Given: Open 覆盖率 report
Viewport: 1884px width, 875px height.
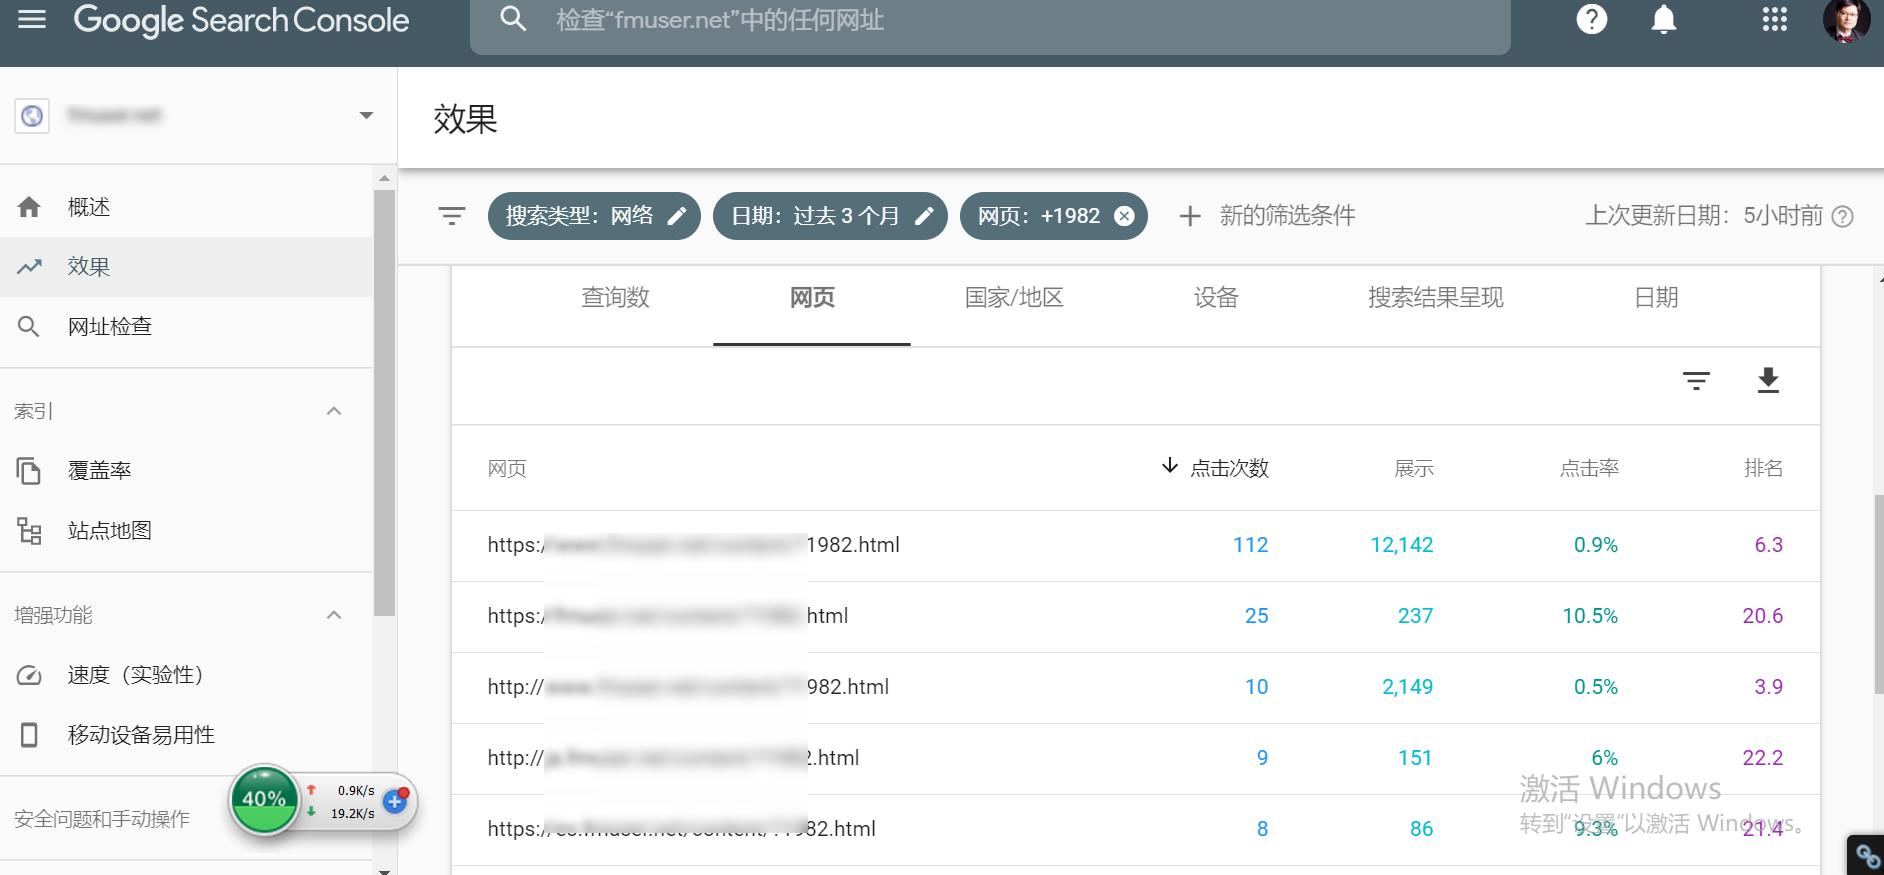Looking at the screenshot, I should click(x=186, y=471).
